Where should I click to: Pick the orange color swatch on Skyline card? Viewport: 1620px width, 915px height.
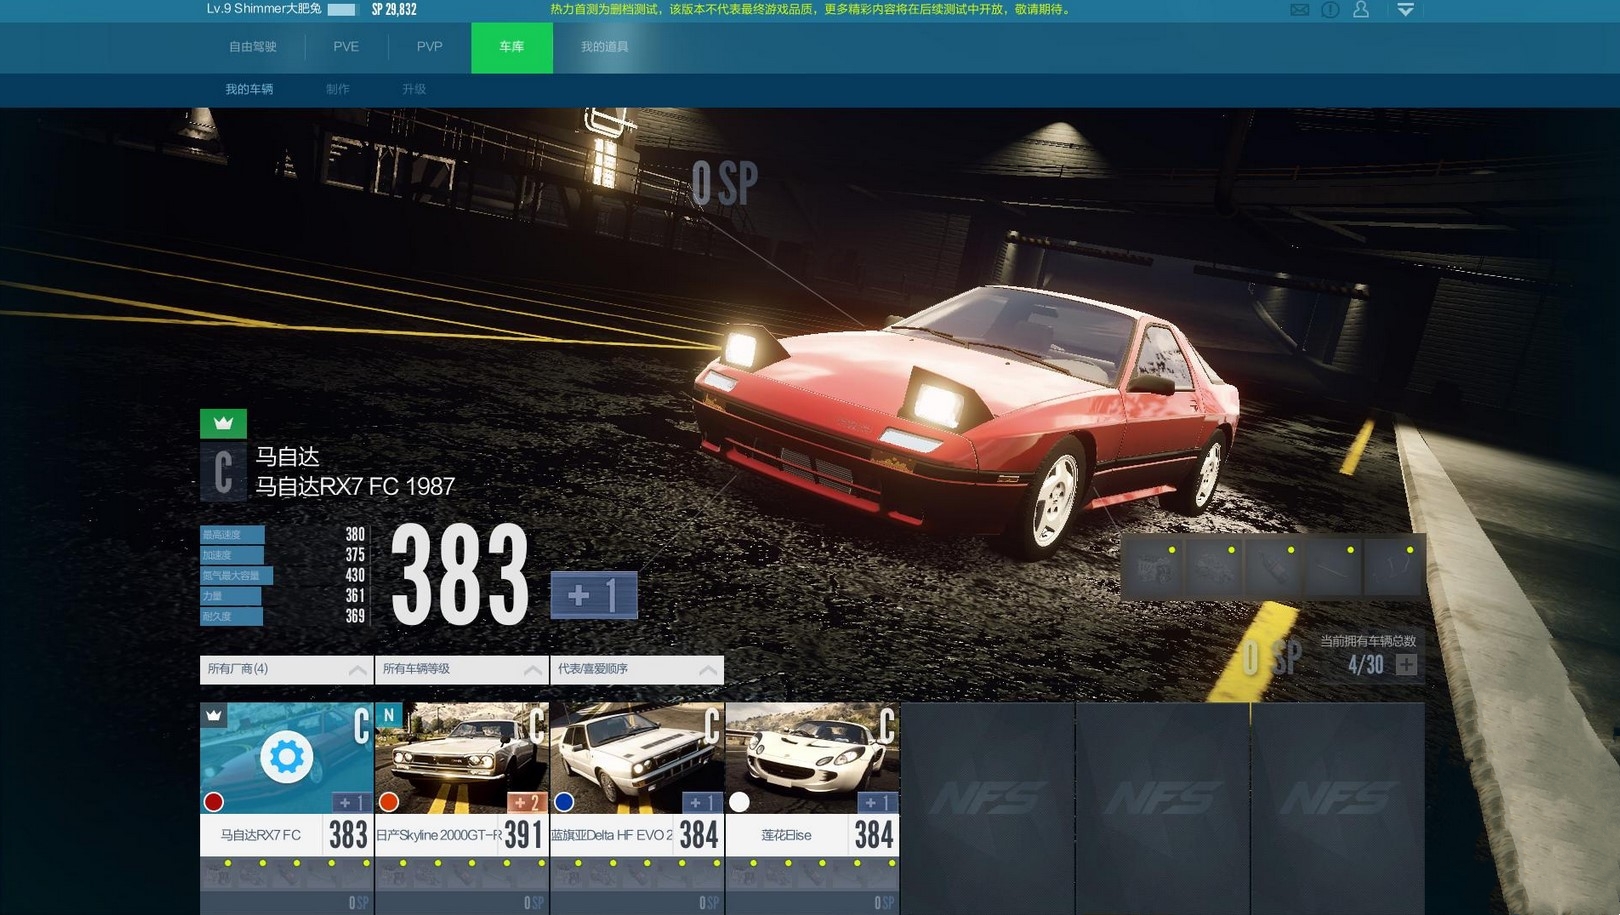tap(389, 802)
